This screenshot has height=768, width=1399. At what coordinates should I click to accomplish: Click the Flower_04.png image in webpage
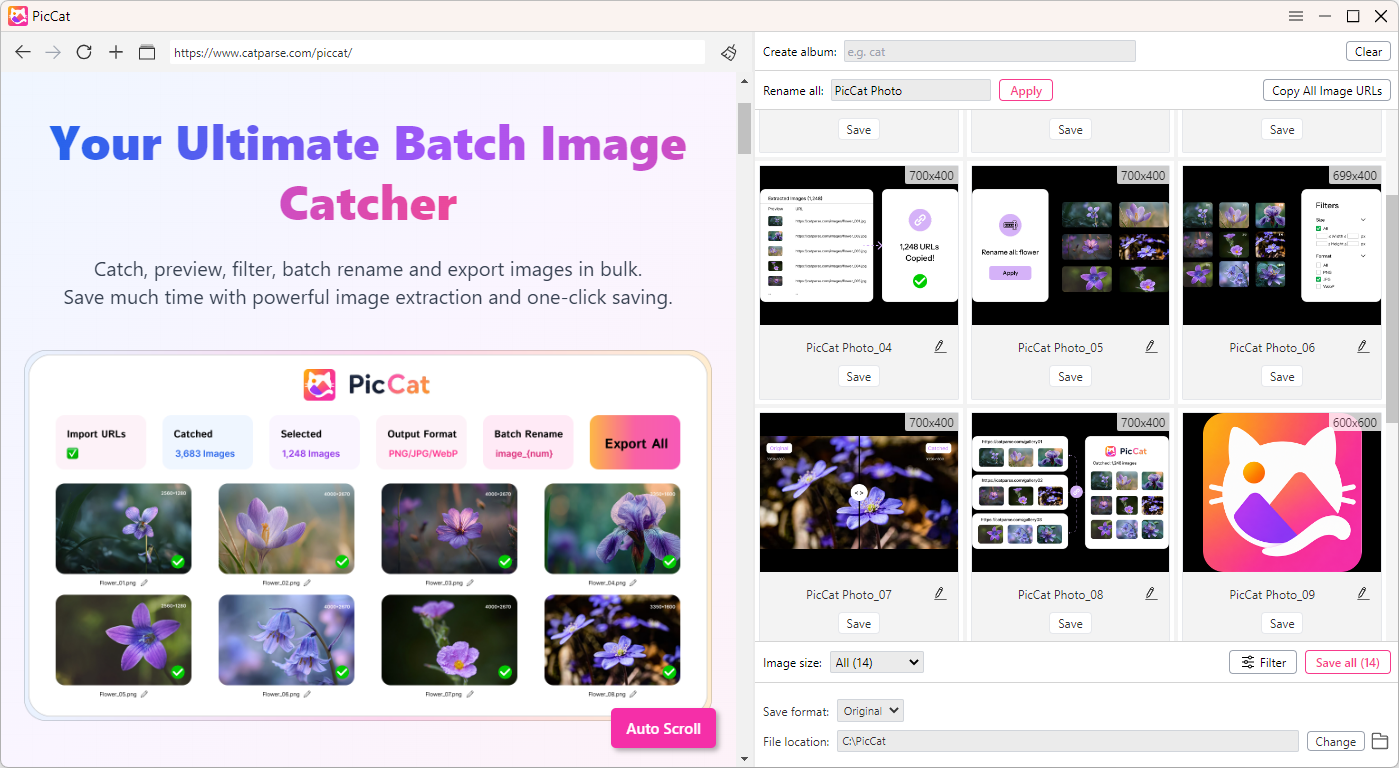[x=612, y=529]
